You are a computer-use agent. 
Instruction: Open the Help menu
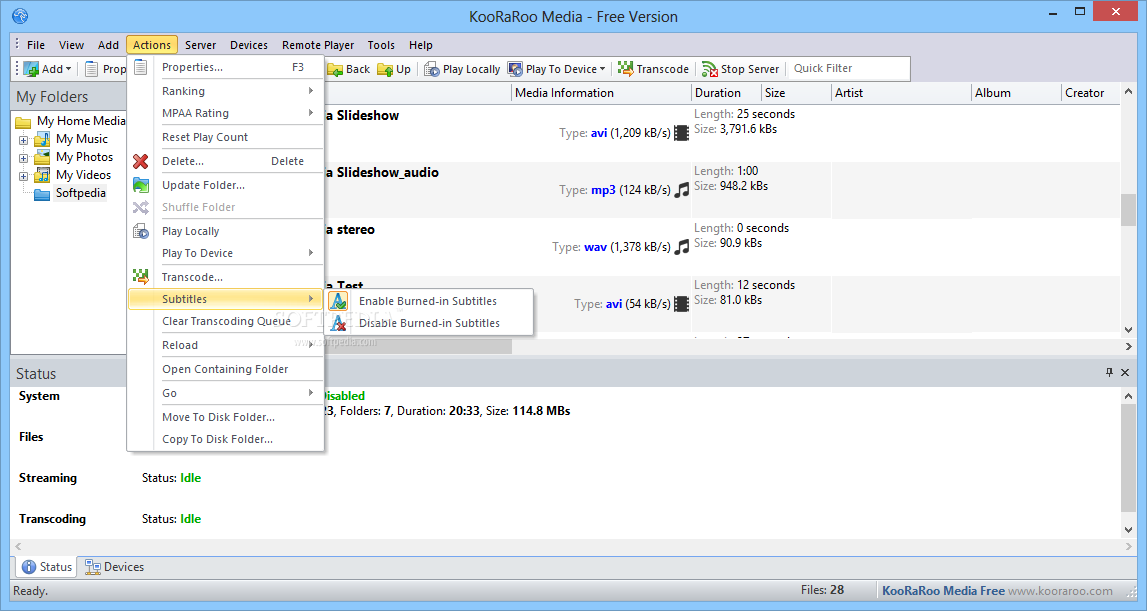(421, 45)
